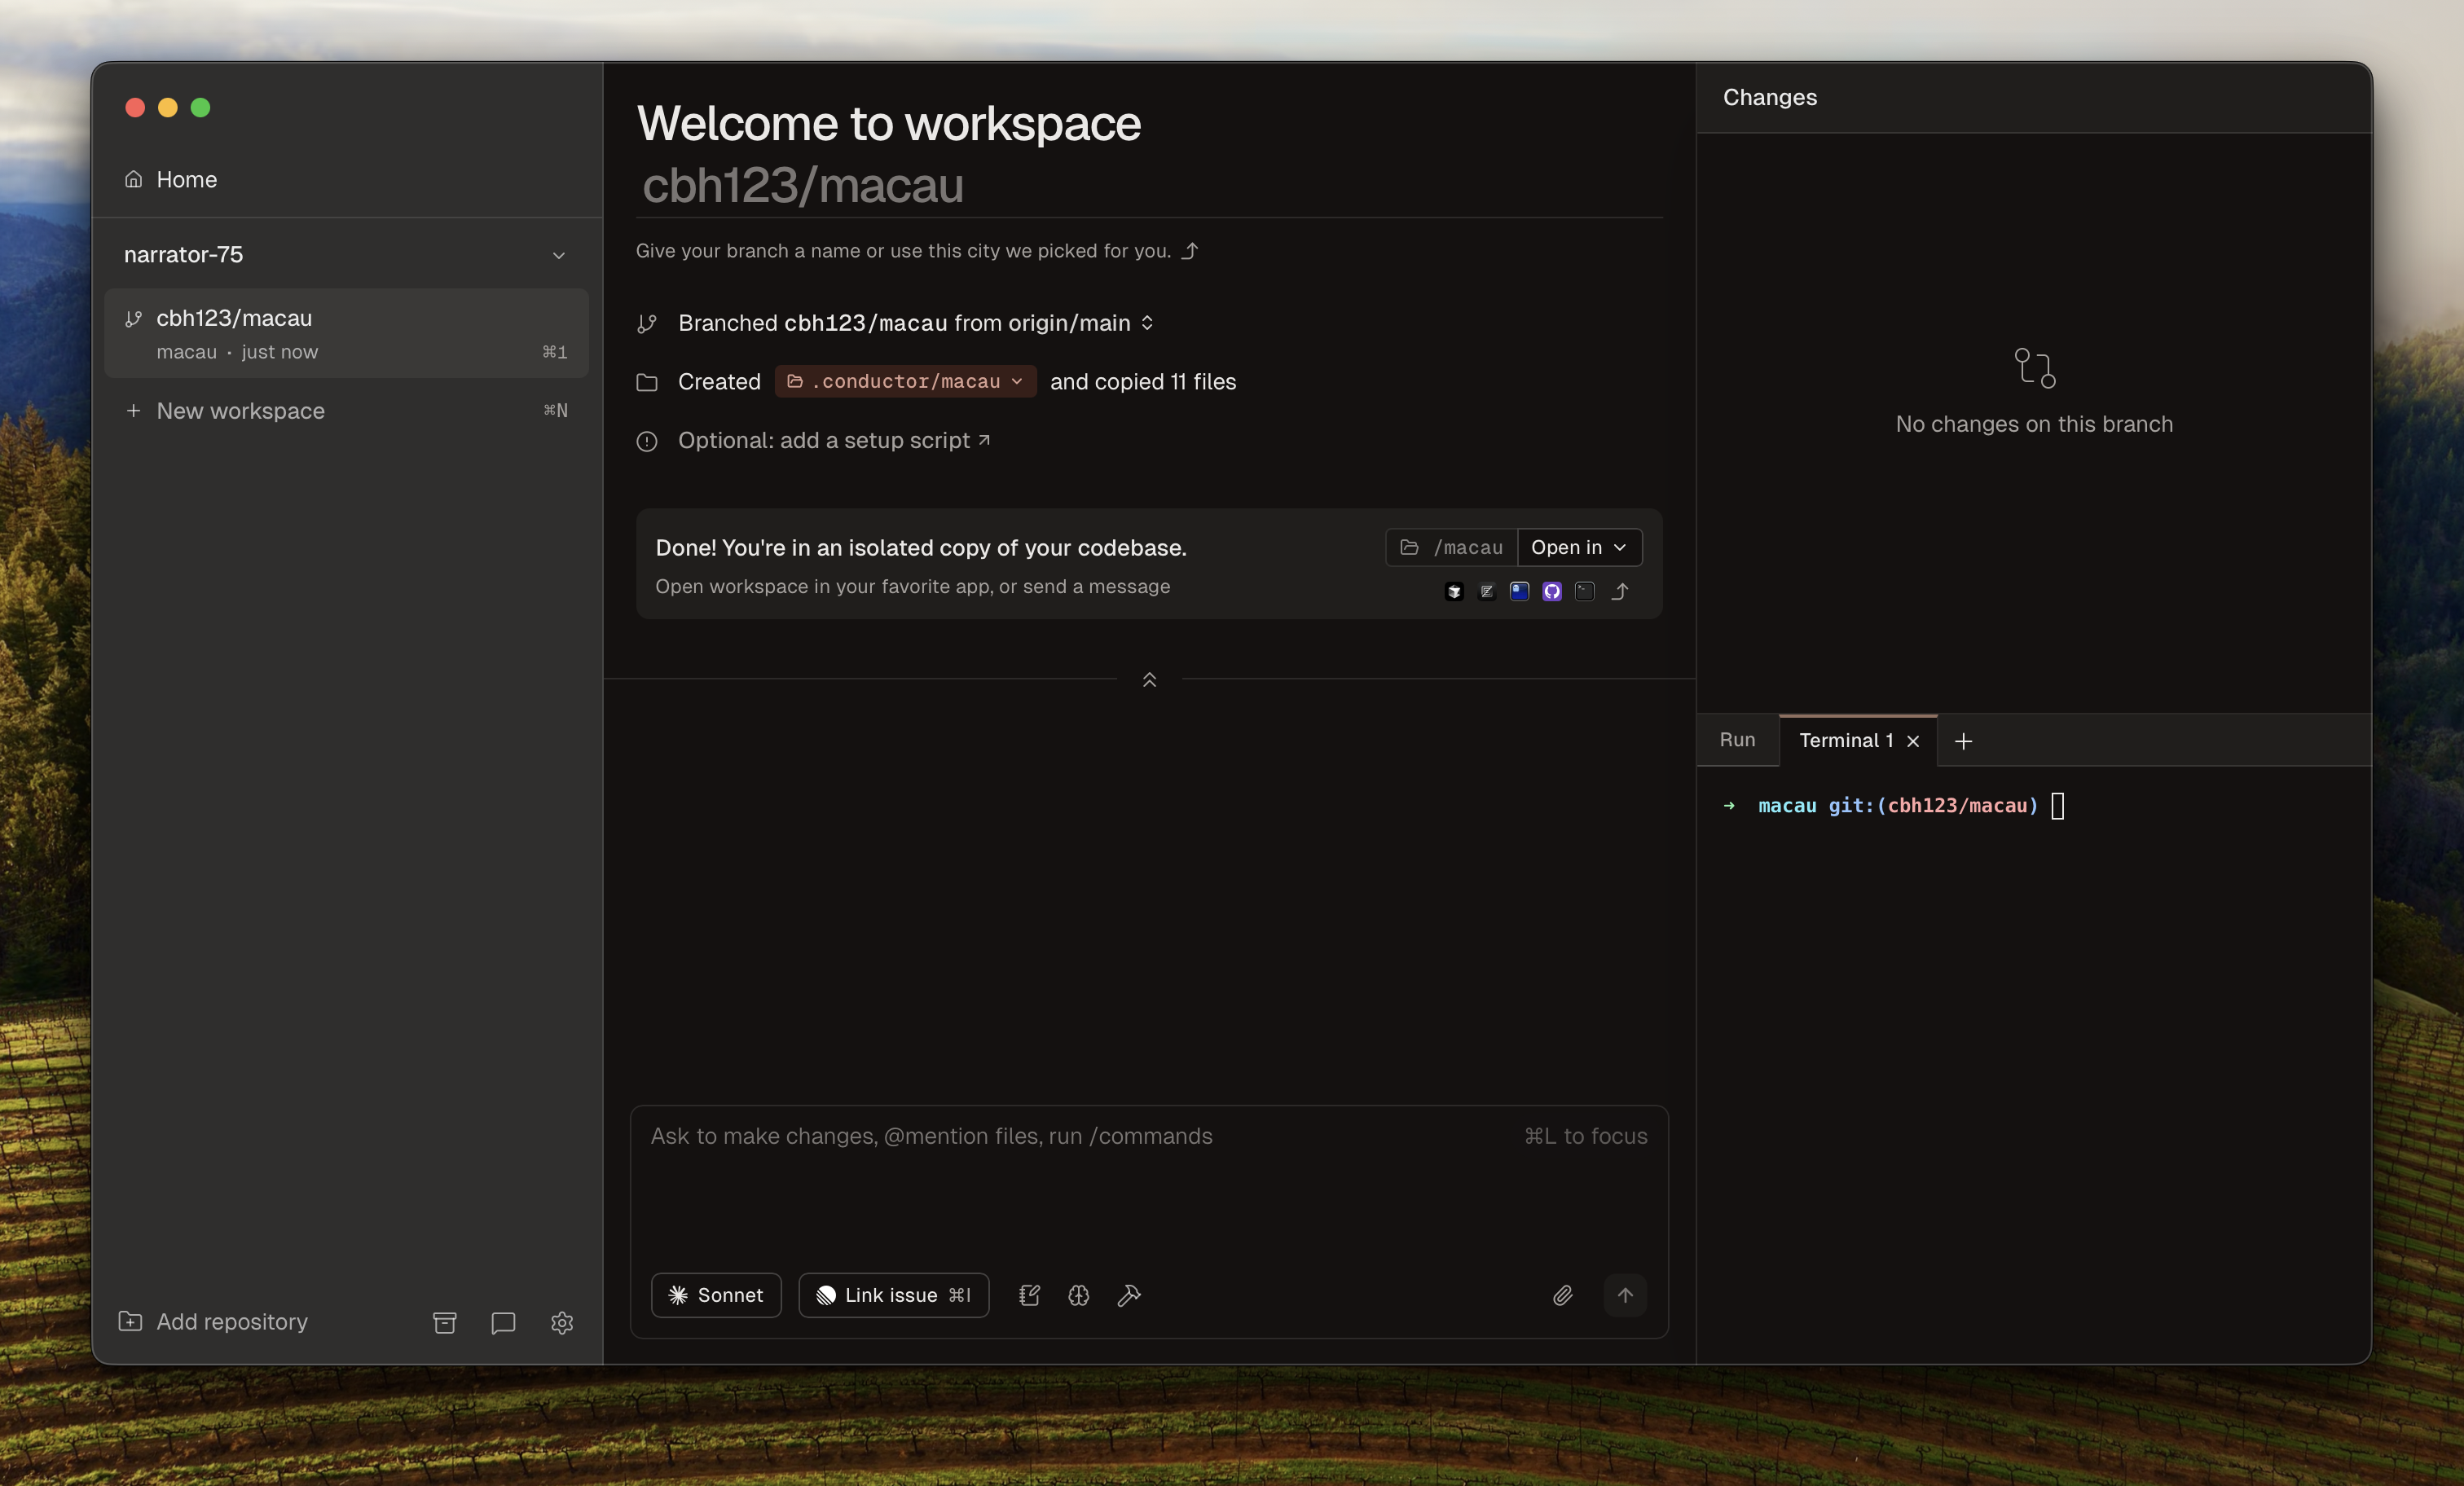The width and height of the screenshot is (2464, 1486).
Task: Collapse the narrator-75 repository section
Action: (559, 255)
